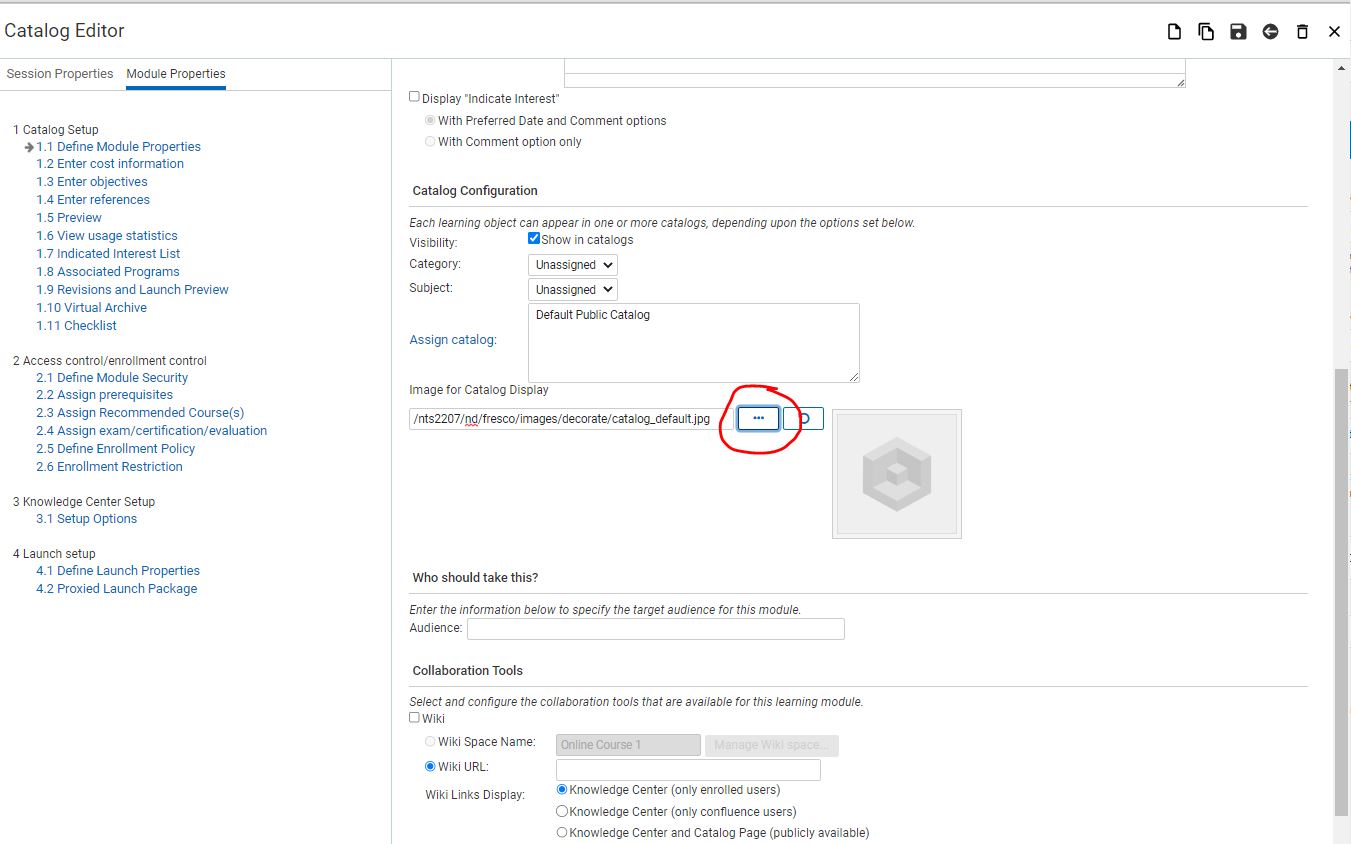Open 1.9 Revisions and Launch Preview
Image resolution: width=1351 pixels, height=844 pixels.
coord(133,290)
